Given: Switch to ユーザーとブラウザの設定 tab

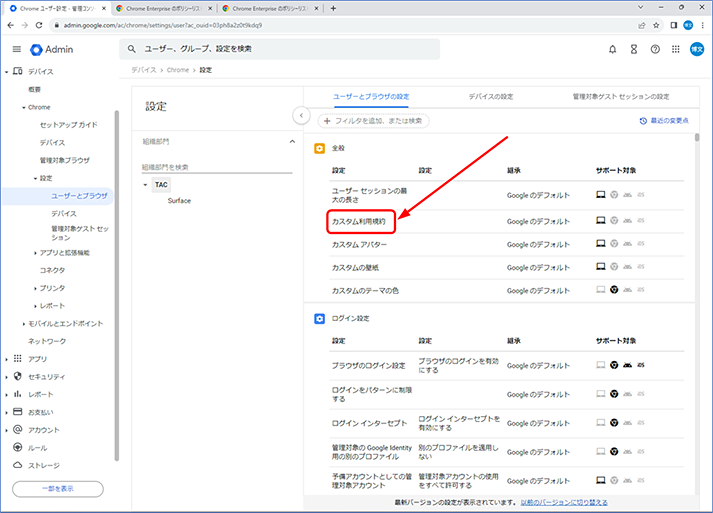Looking at the screenshot, I should click(x=371, y=96).
